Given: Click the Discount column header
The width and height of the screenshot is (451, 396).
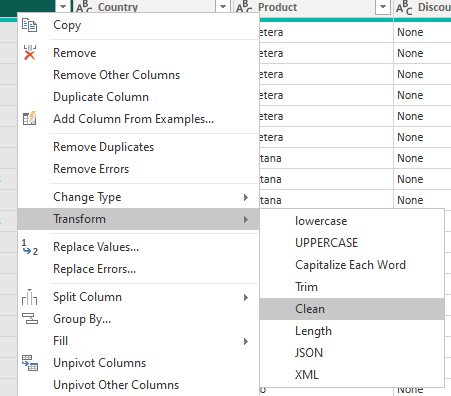Looking at the screenshot, I should click(434, 7).
